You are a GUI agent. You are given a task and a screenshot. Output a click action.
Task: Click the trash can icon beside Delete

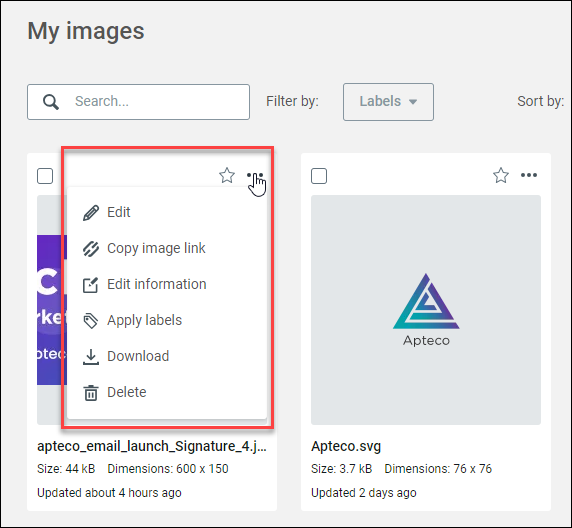coord(91,393)
